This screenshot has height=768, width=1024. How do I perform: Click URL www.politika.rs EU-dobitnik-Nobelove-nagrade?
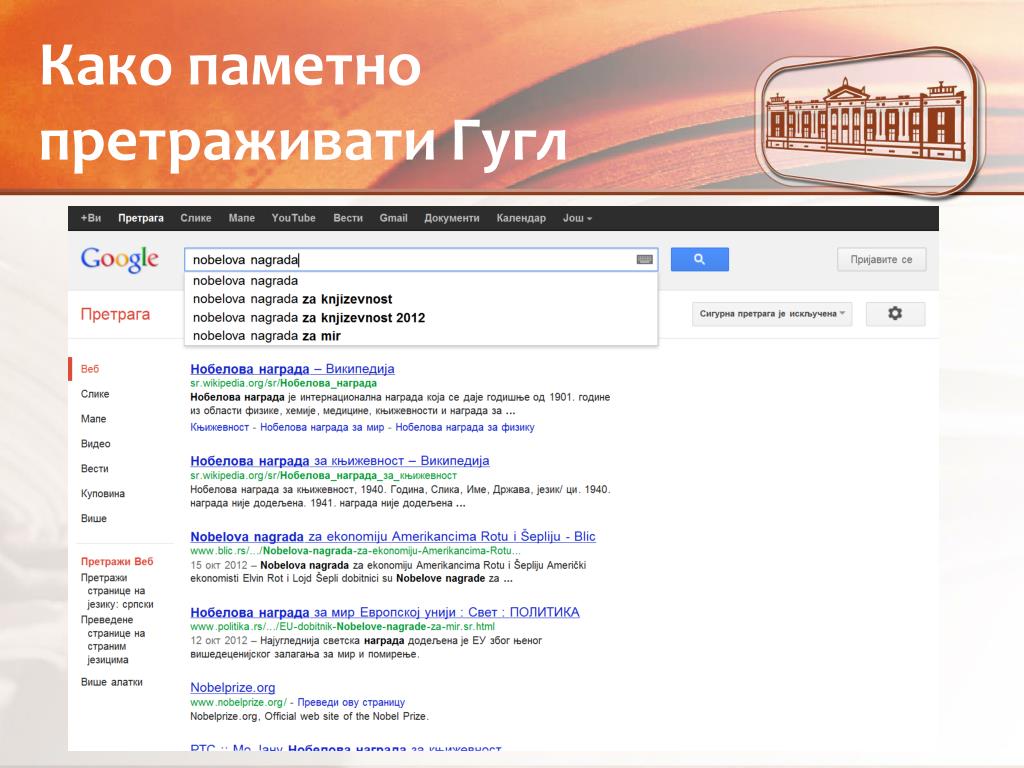(x=342, y=626)
